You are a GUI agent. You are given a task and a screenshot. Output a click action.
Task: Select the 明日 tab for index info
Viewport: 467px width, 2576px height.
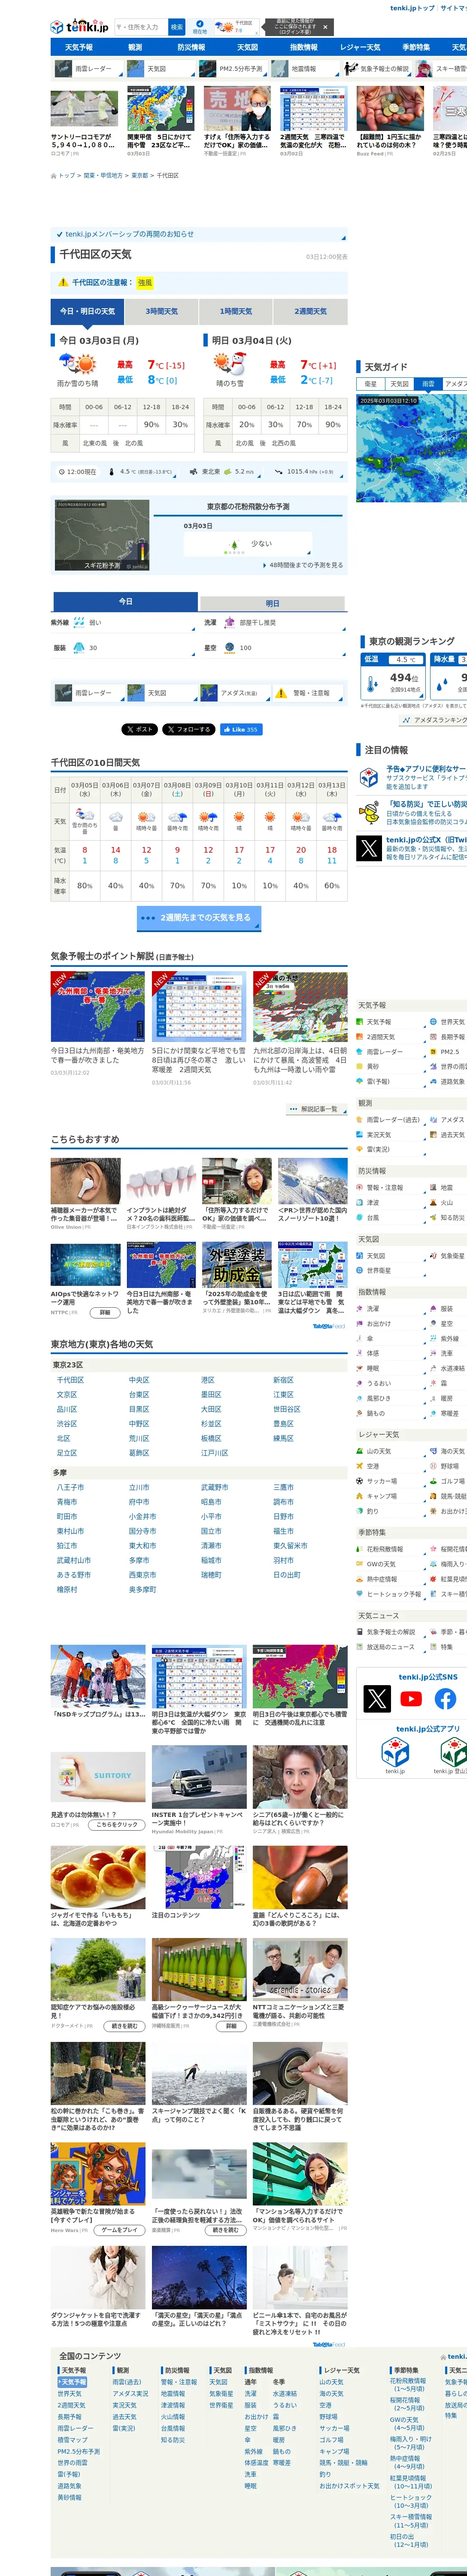(x=273, y=603)
